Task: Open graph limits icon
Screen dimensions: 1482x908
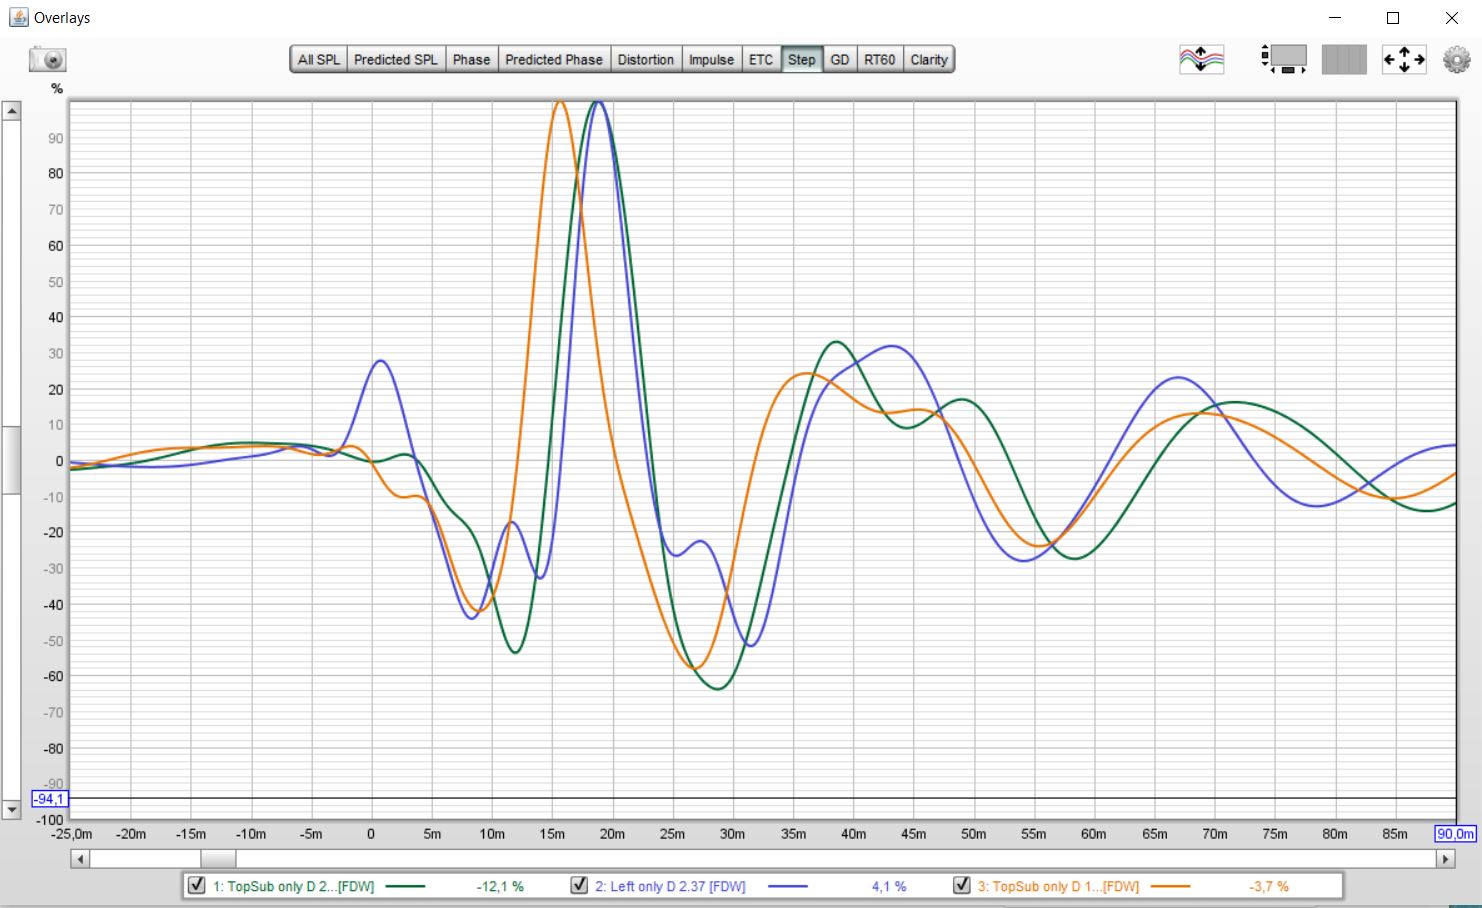Action: (1283, 60)
